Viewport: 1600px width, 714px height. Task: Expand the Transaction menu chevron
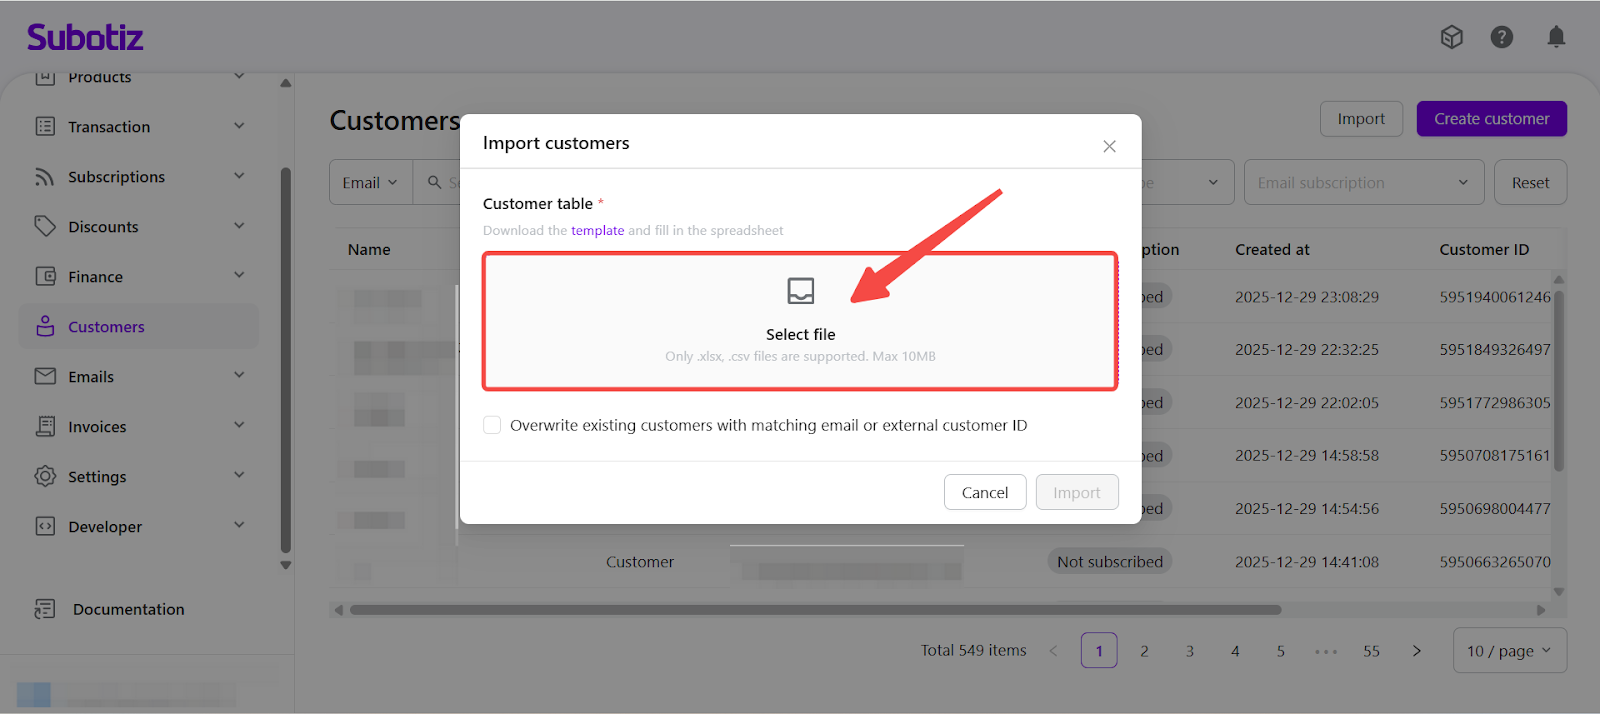pos(239,126)
